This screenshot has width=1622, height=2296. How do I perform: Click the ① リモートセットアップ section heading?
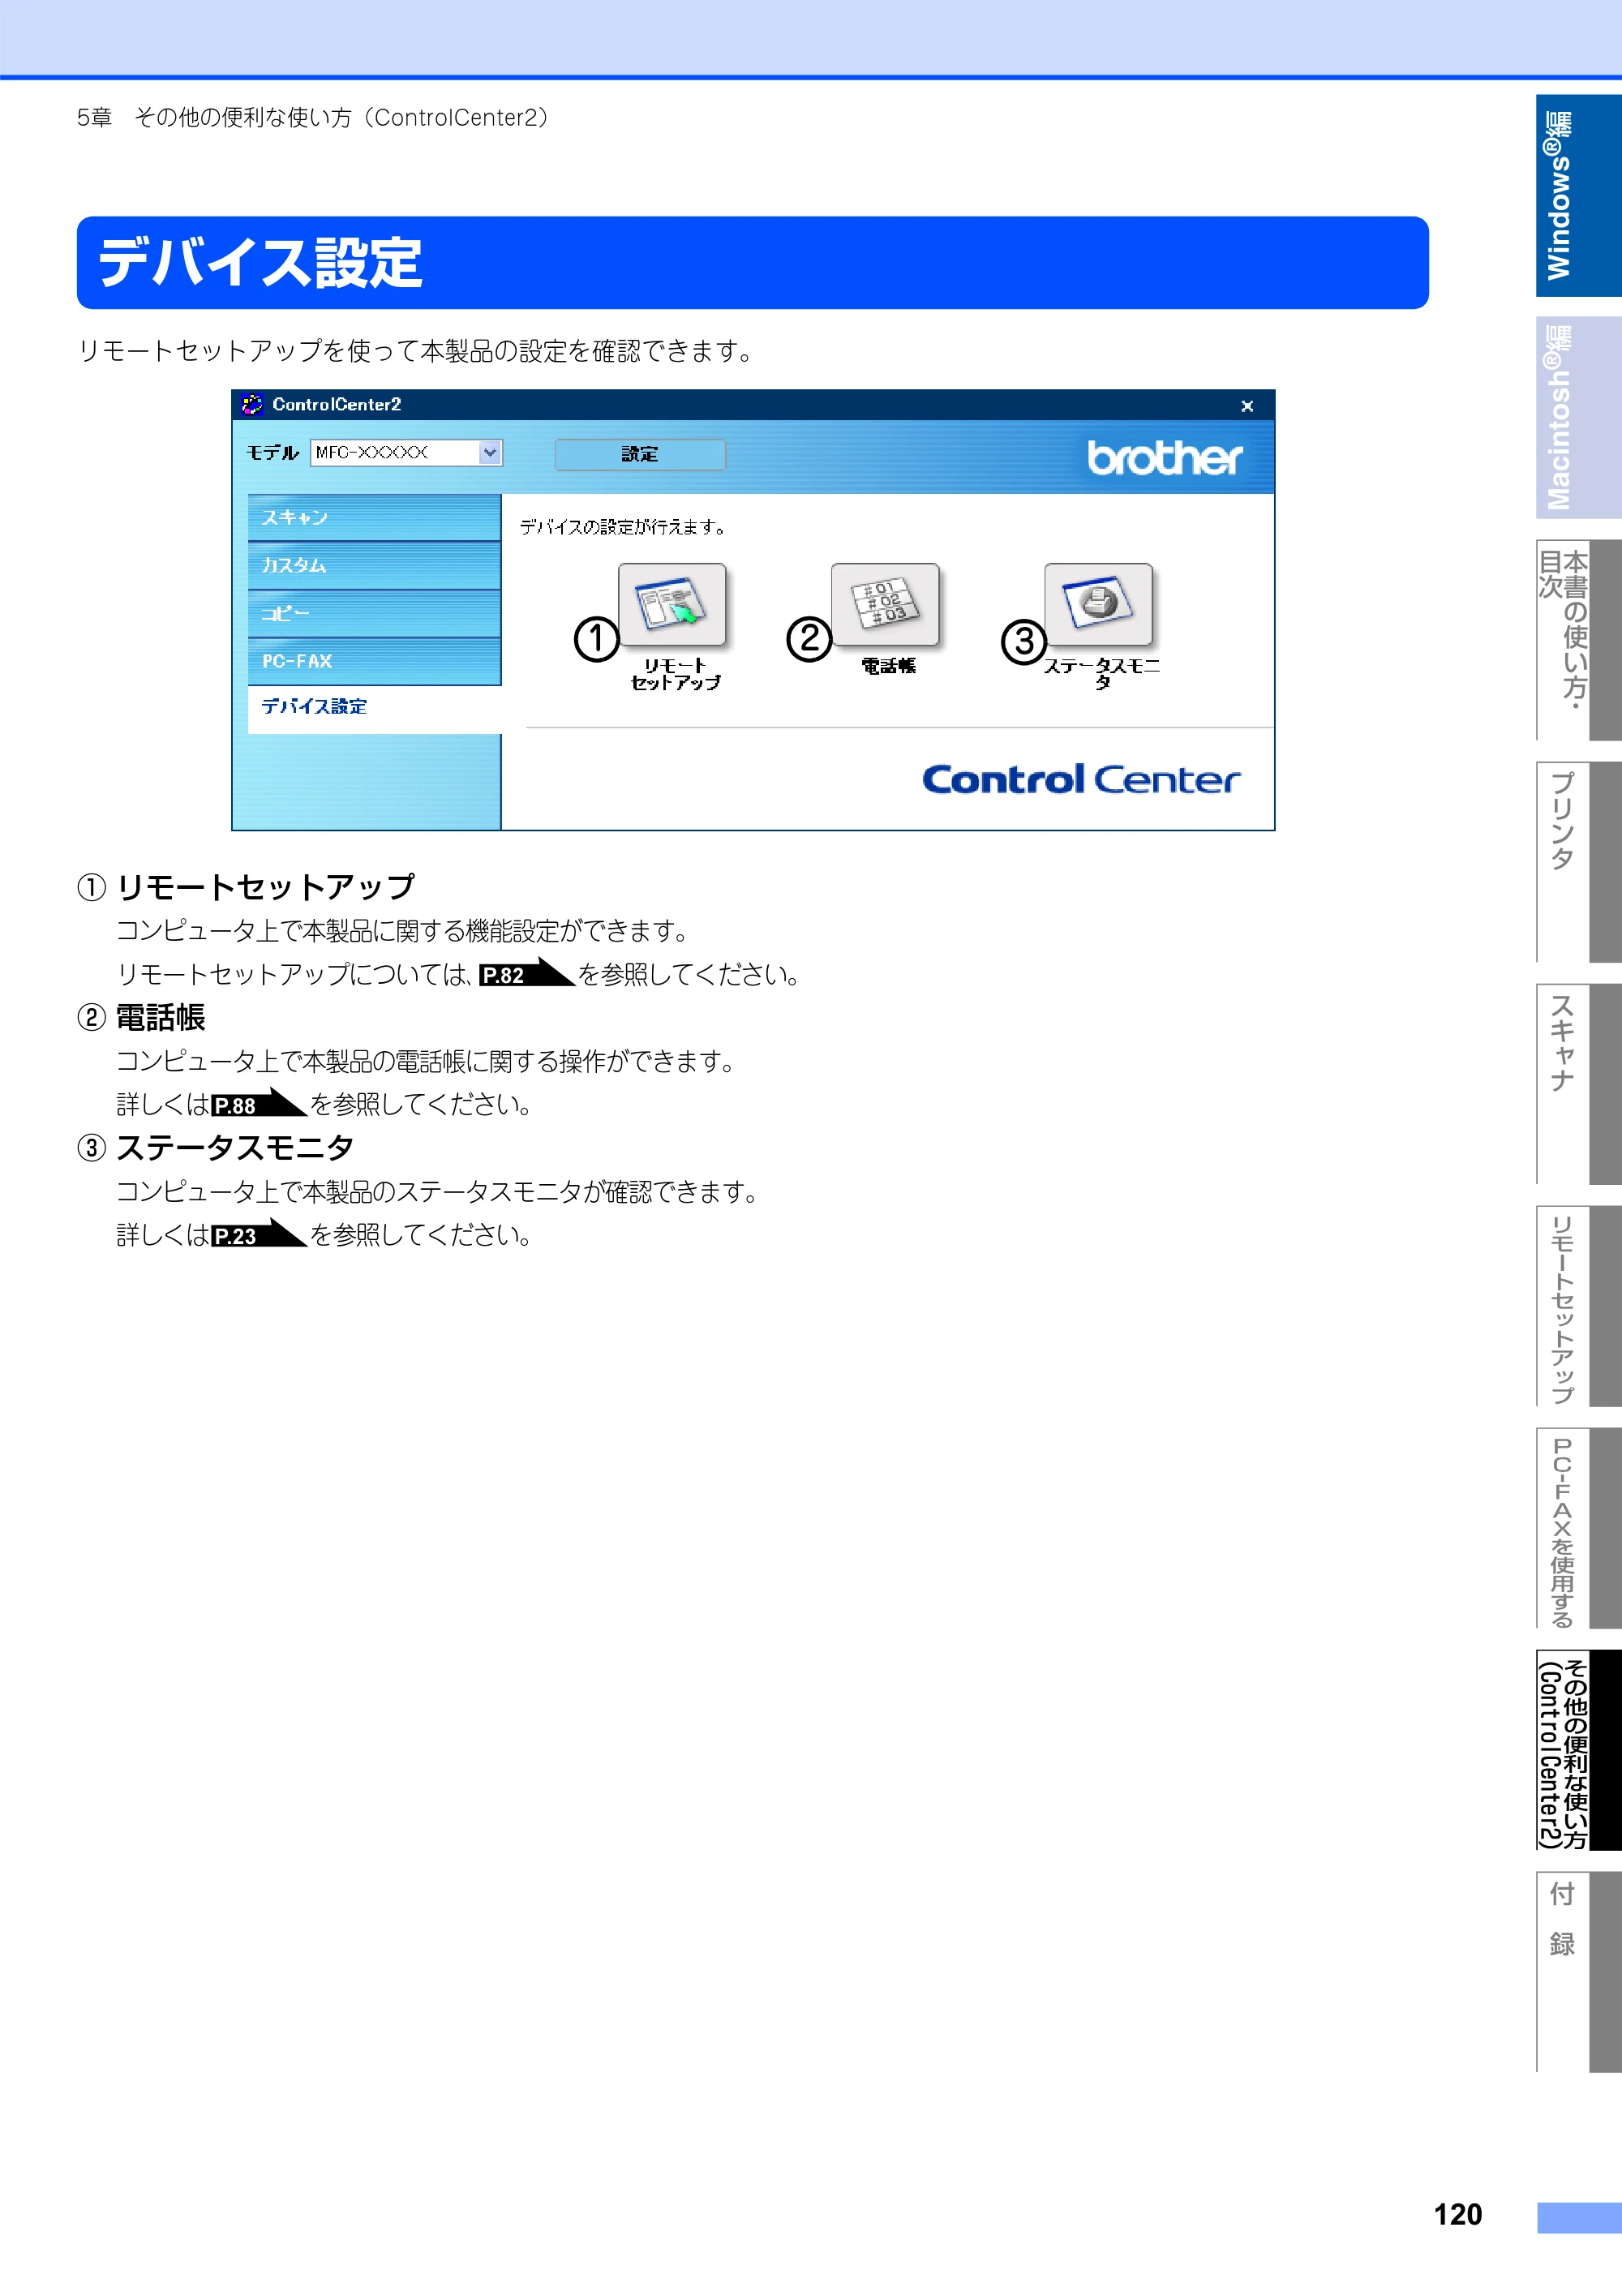(x=246, y=887)
